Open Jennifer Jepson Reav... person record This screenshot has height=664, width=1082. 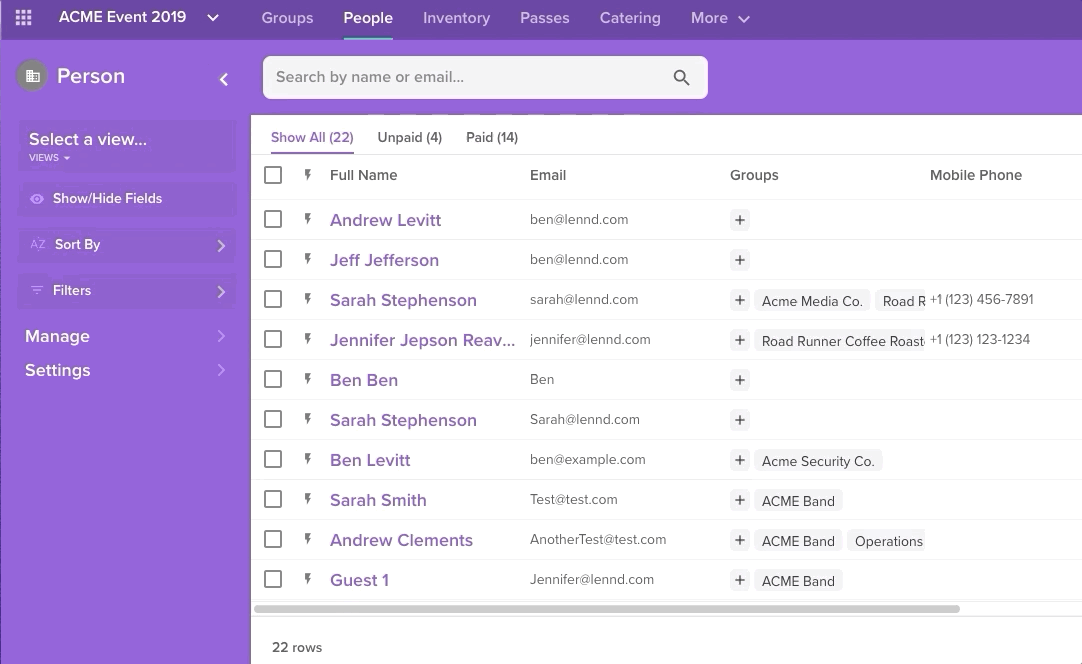click(x=422, y=340)
